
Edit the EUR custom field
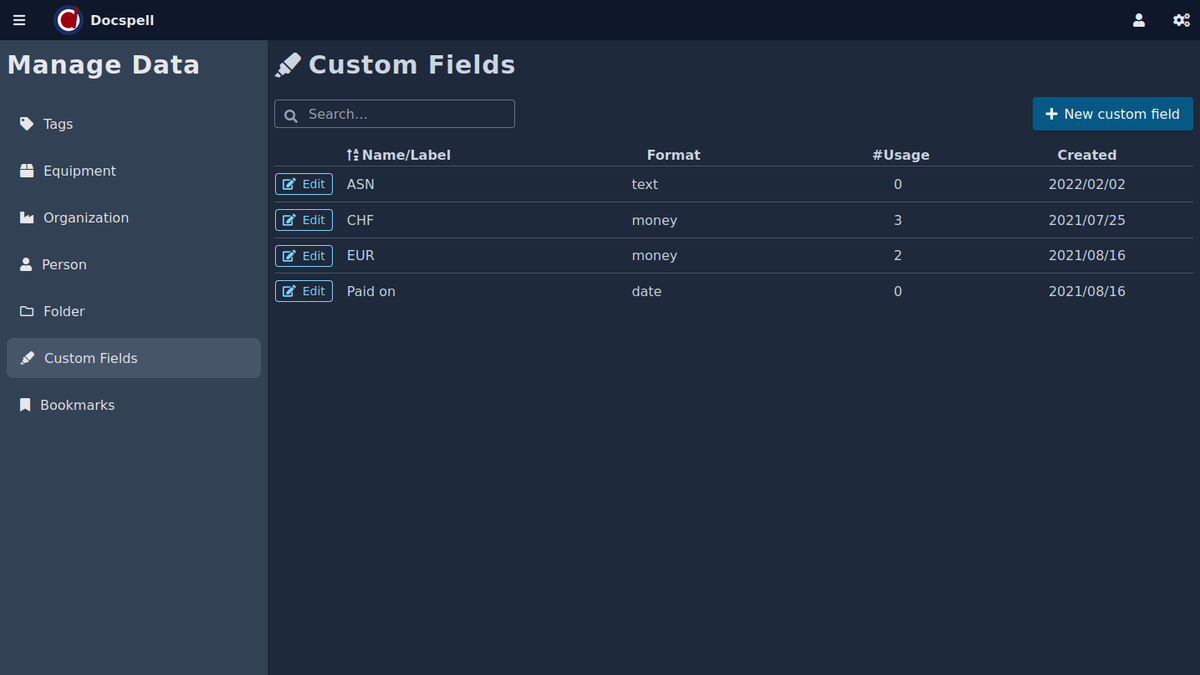pyautogui.click(x=304, y=256)
